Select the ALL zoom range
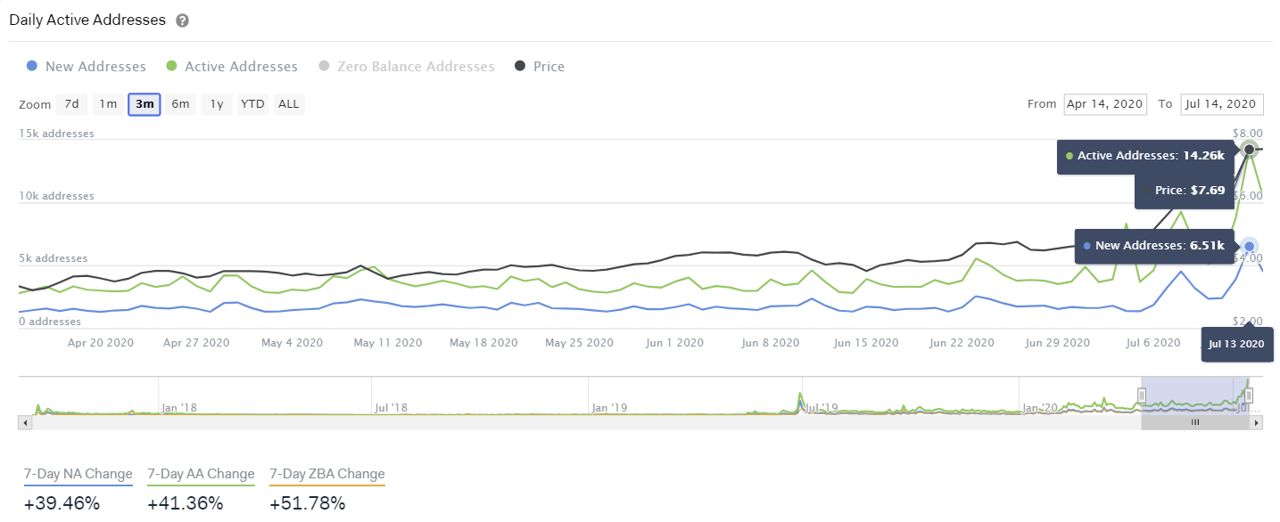Image resolution: width=1280 pixels, height=522 pixels. click(x=289, y=104)
